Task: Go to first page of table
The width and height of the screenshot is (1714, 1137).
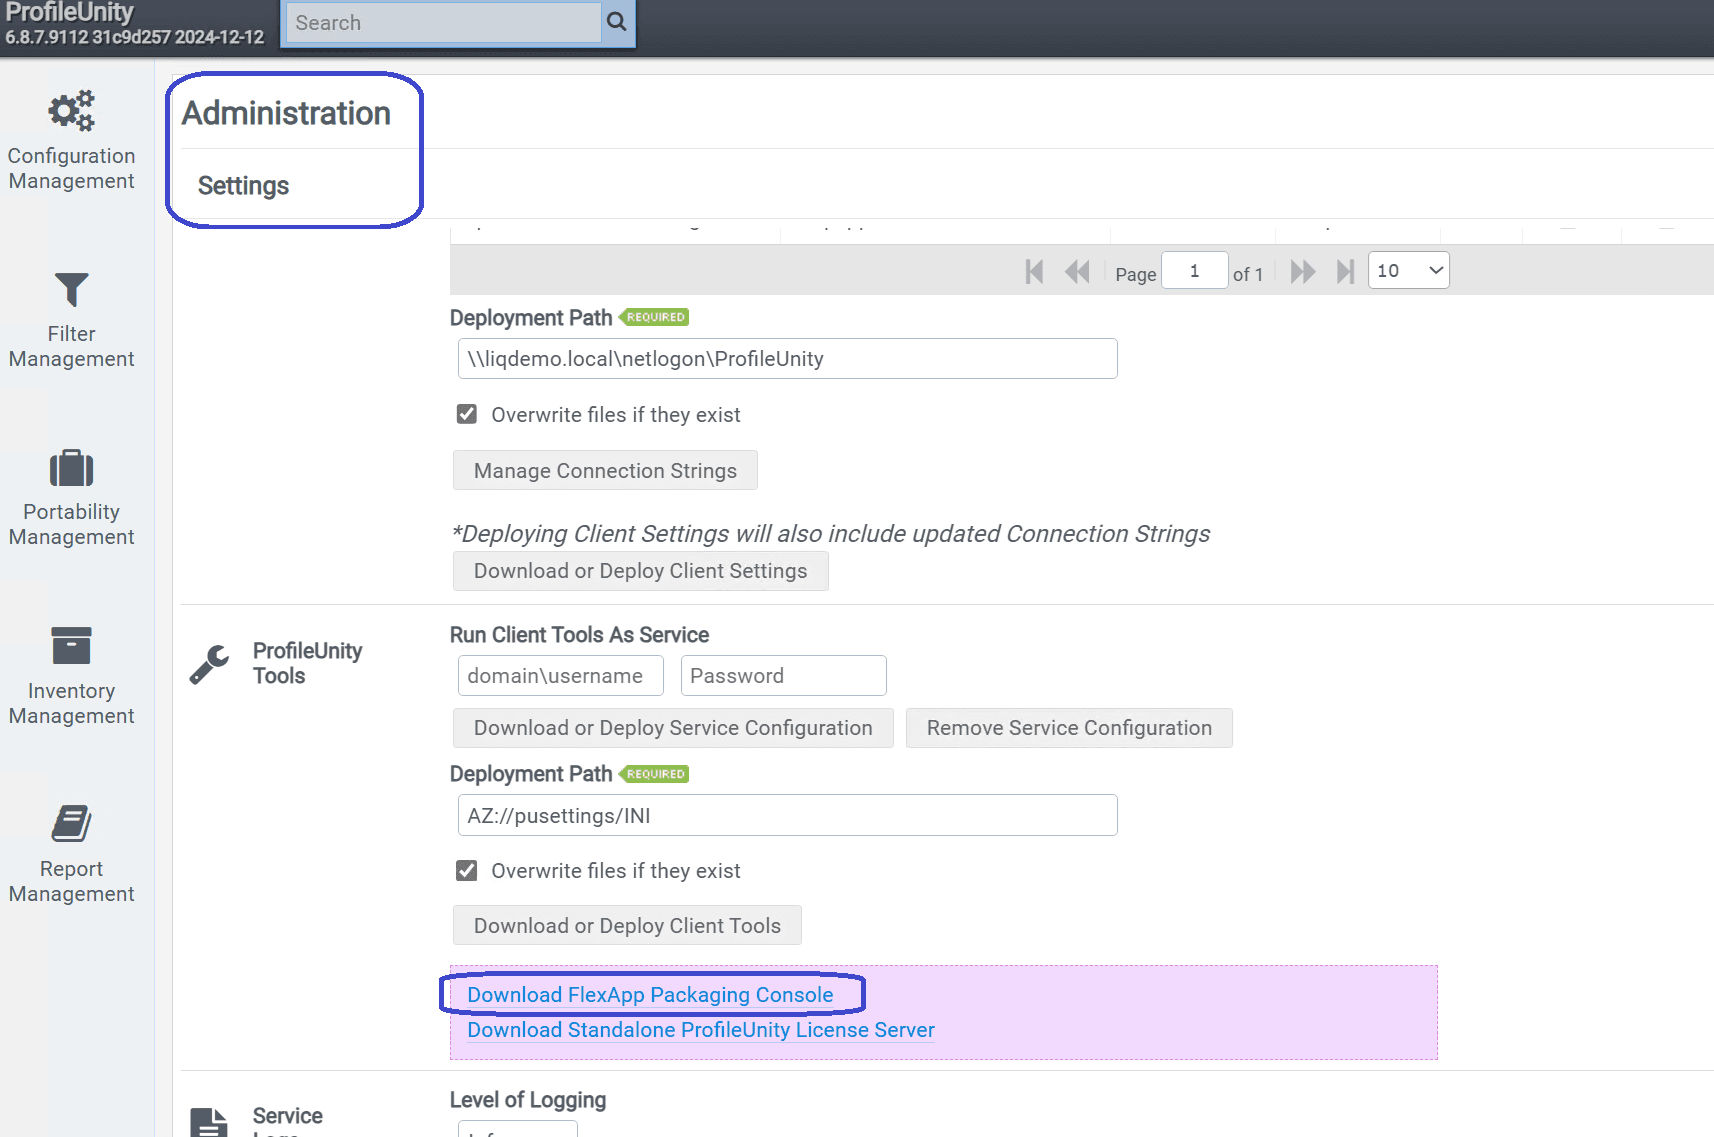Action: (x=1034, y=272)
